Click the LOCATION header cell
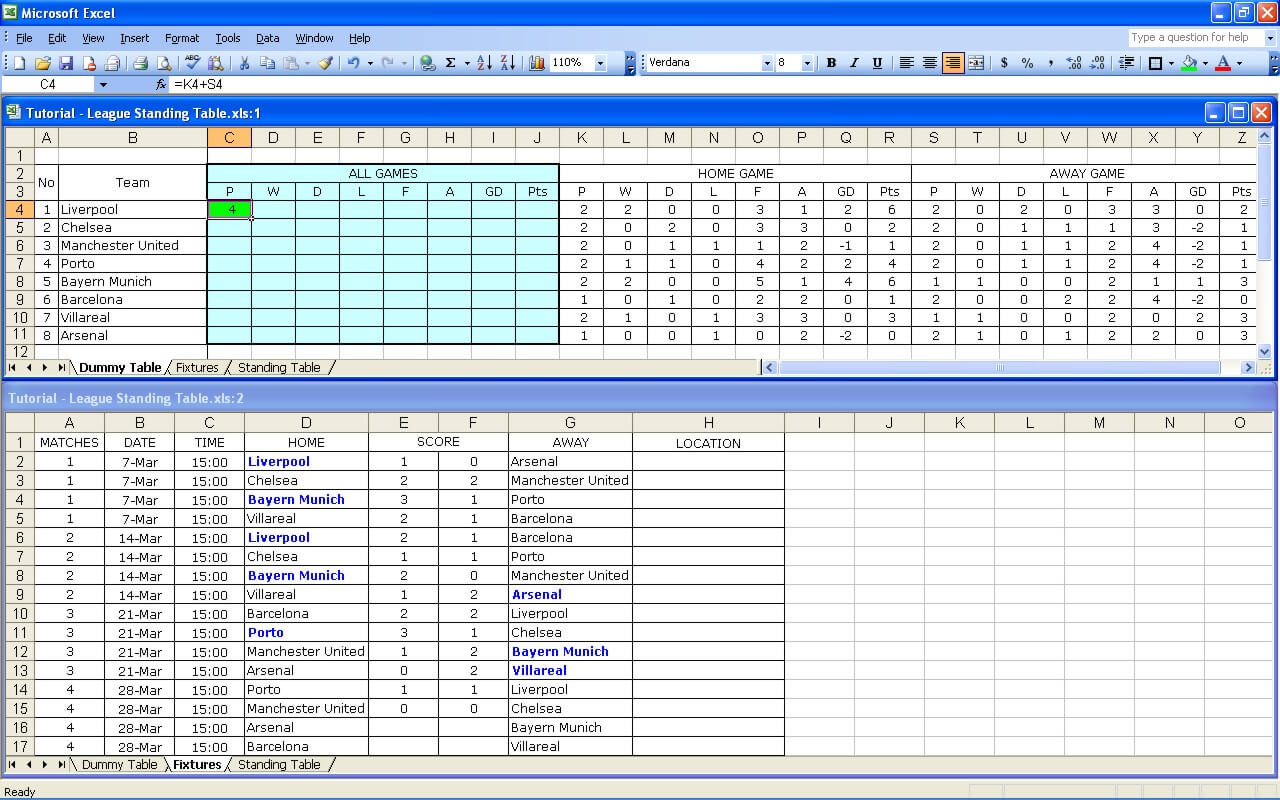Screen dimensions: 1280x800 (x=708, y=443)
